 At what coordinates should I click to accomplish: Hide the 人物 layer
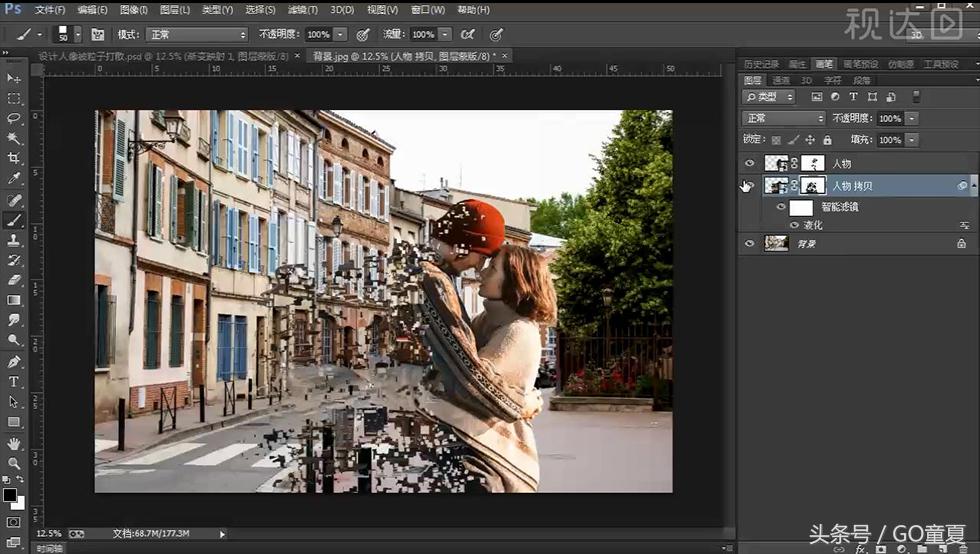tap(749, 163)
